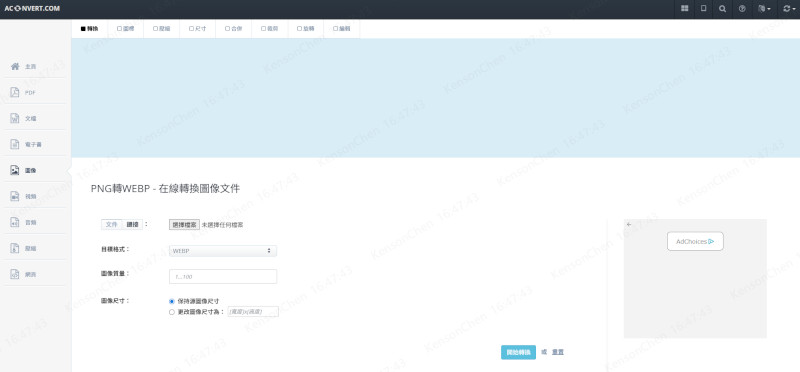This screenshot has height=372, width=800.
Task: Click the four-square grid icon in header
Action: point(684,9)
